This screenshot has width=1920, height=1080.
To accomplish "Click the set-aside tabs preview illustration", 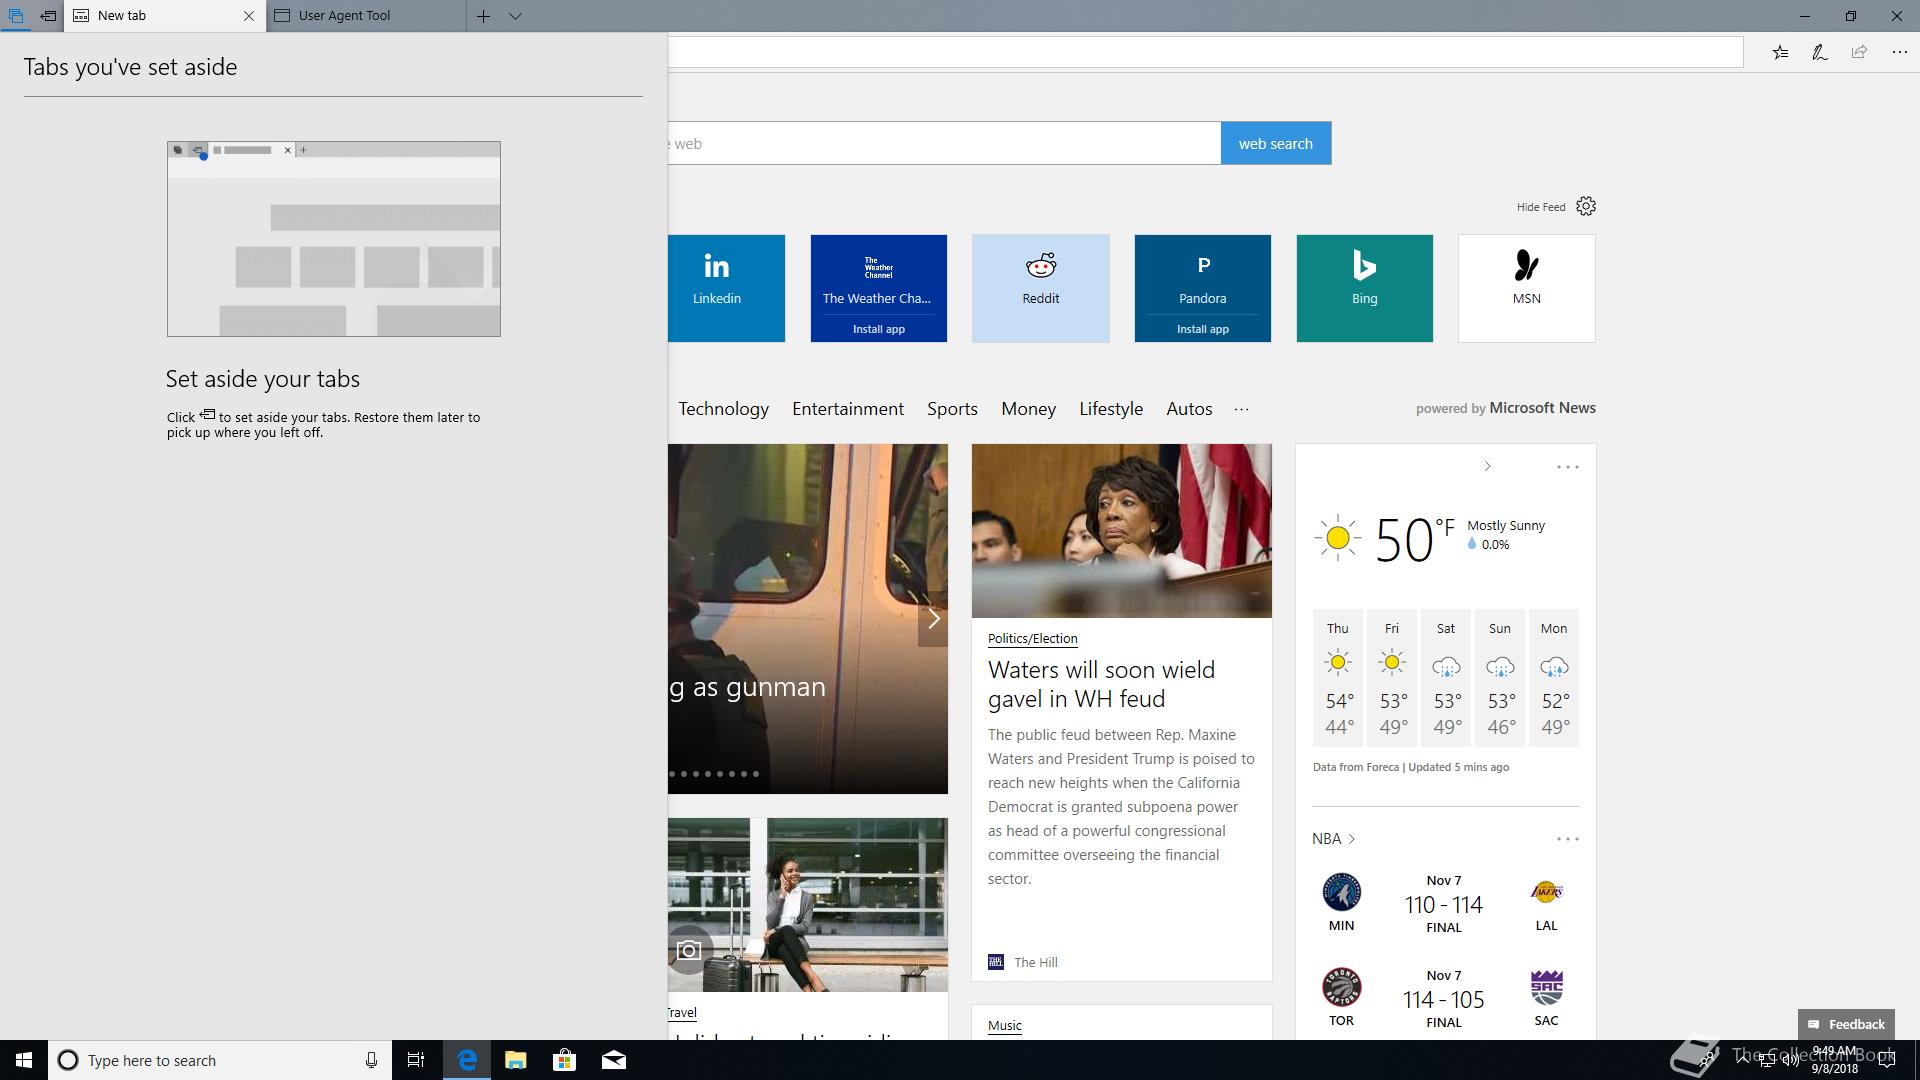I will click(334, 239).
